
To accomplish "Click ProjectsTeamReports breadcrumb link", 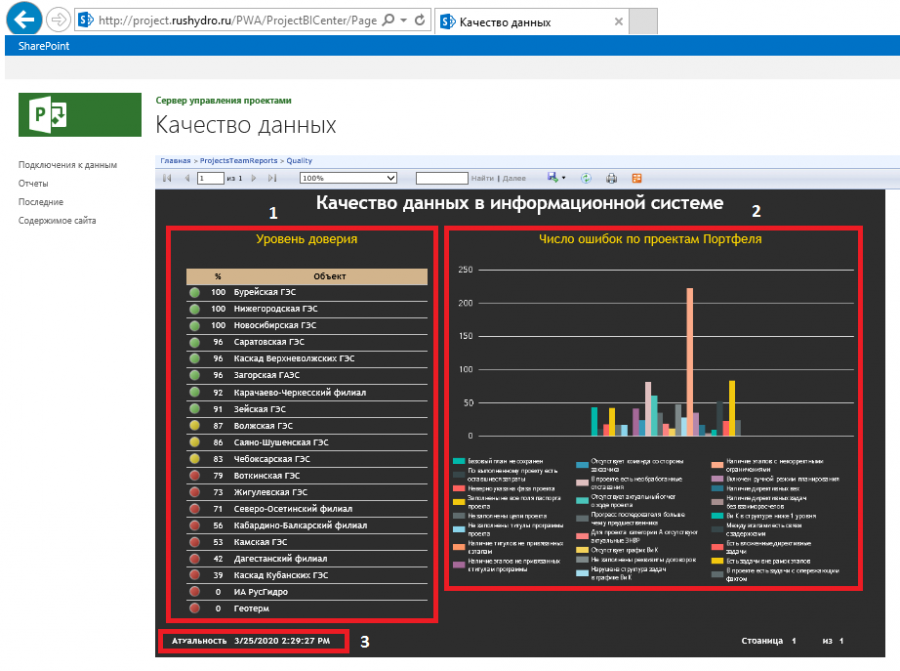I will 238,161.
